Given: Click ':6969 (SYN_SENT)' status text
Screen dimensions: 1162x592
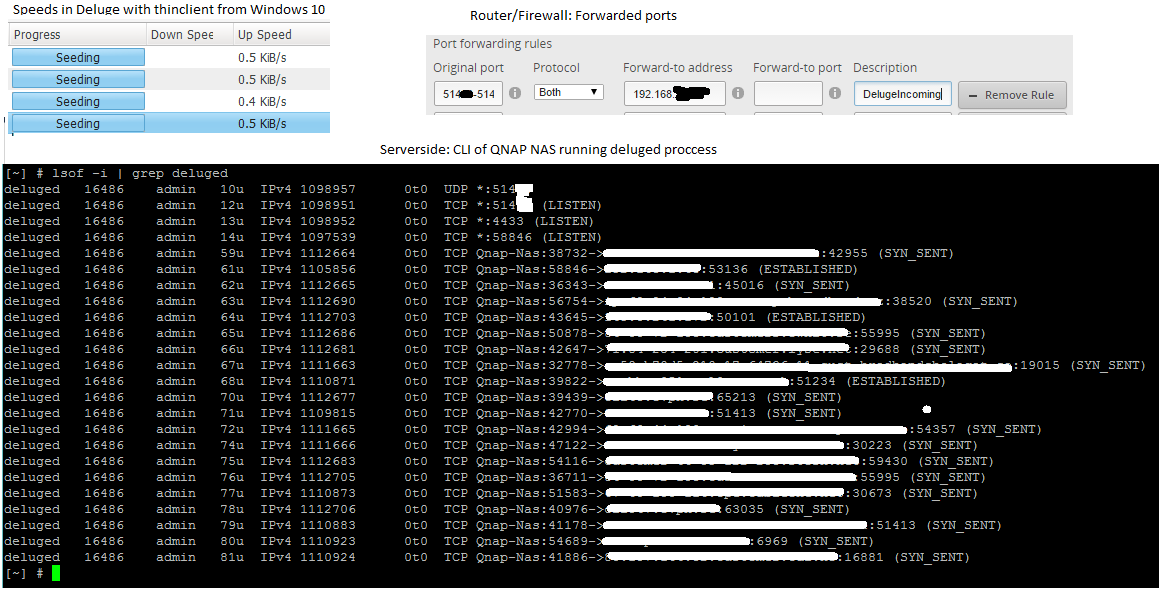Looking at the screenshot, I should pyautogui.click(x=811, y=542).
